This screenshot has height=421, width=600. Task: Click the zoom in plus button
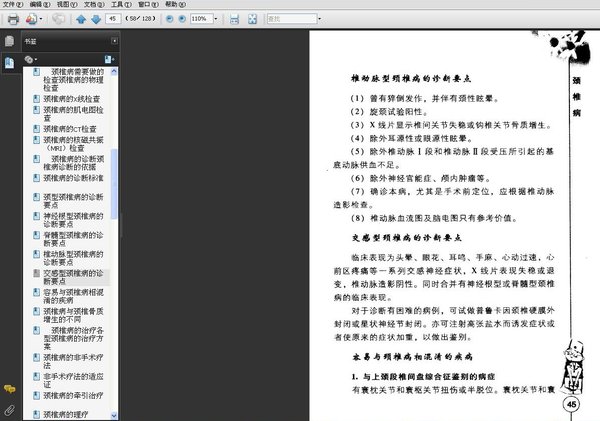tap(182, 19)
